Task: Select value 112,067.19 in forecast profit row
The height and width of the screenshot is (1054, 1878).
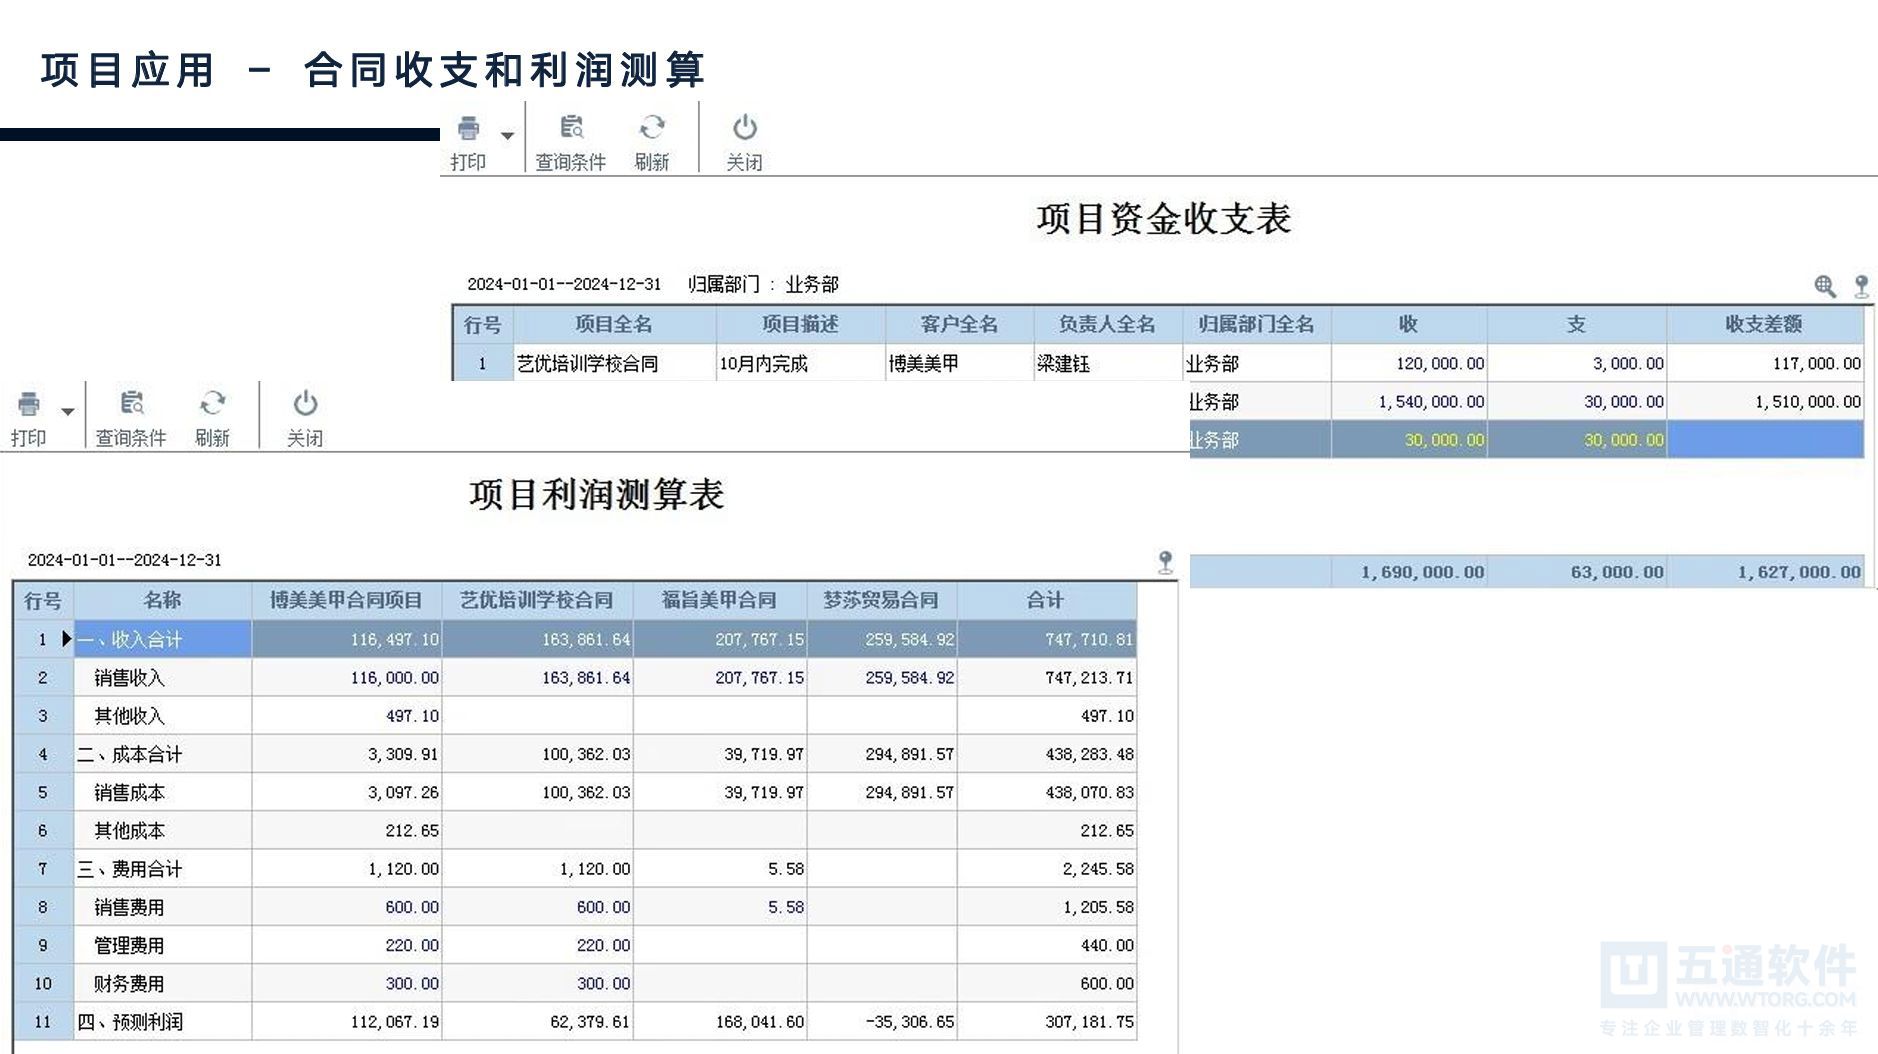Action: [346, 1021]
